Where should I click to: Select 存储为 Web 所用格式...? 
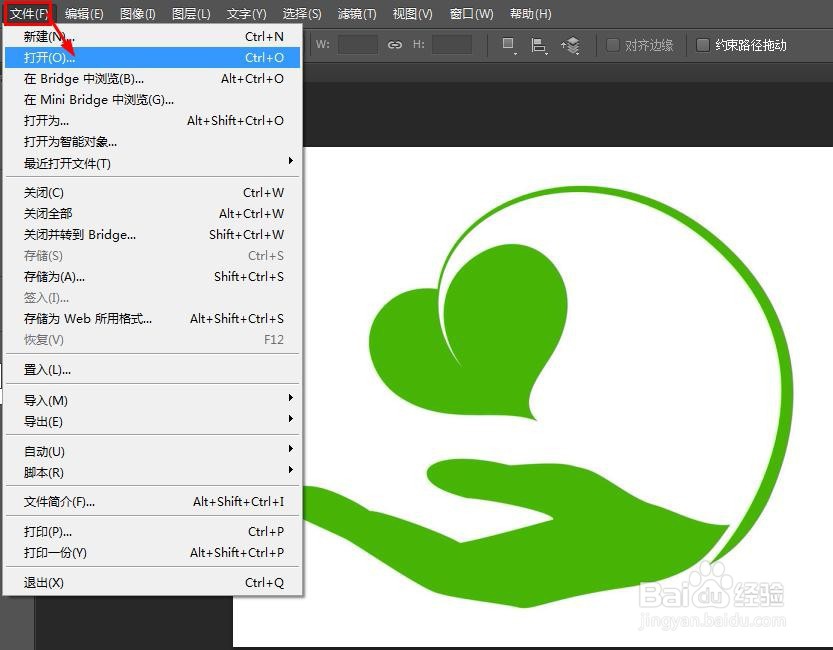click(152, 319)
